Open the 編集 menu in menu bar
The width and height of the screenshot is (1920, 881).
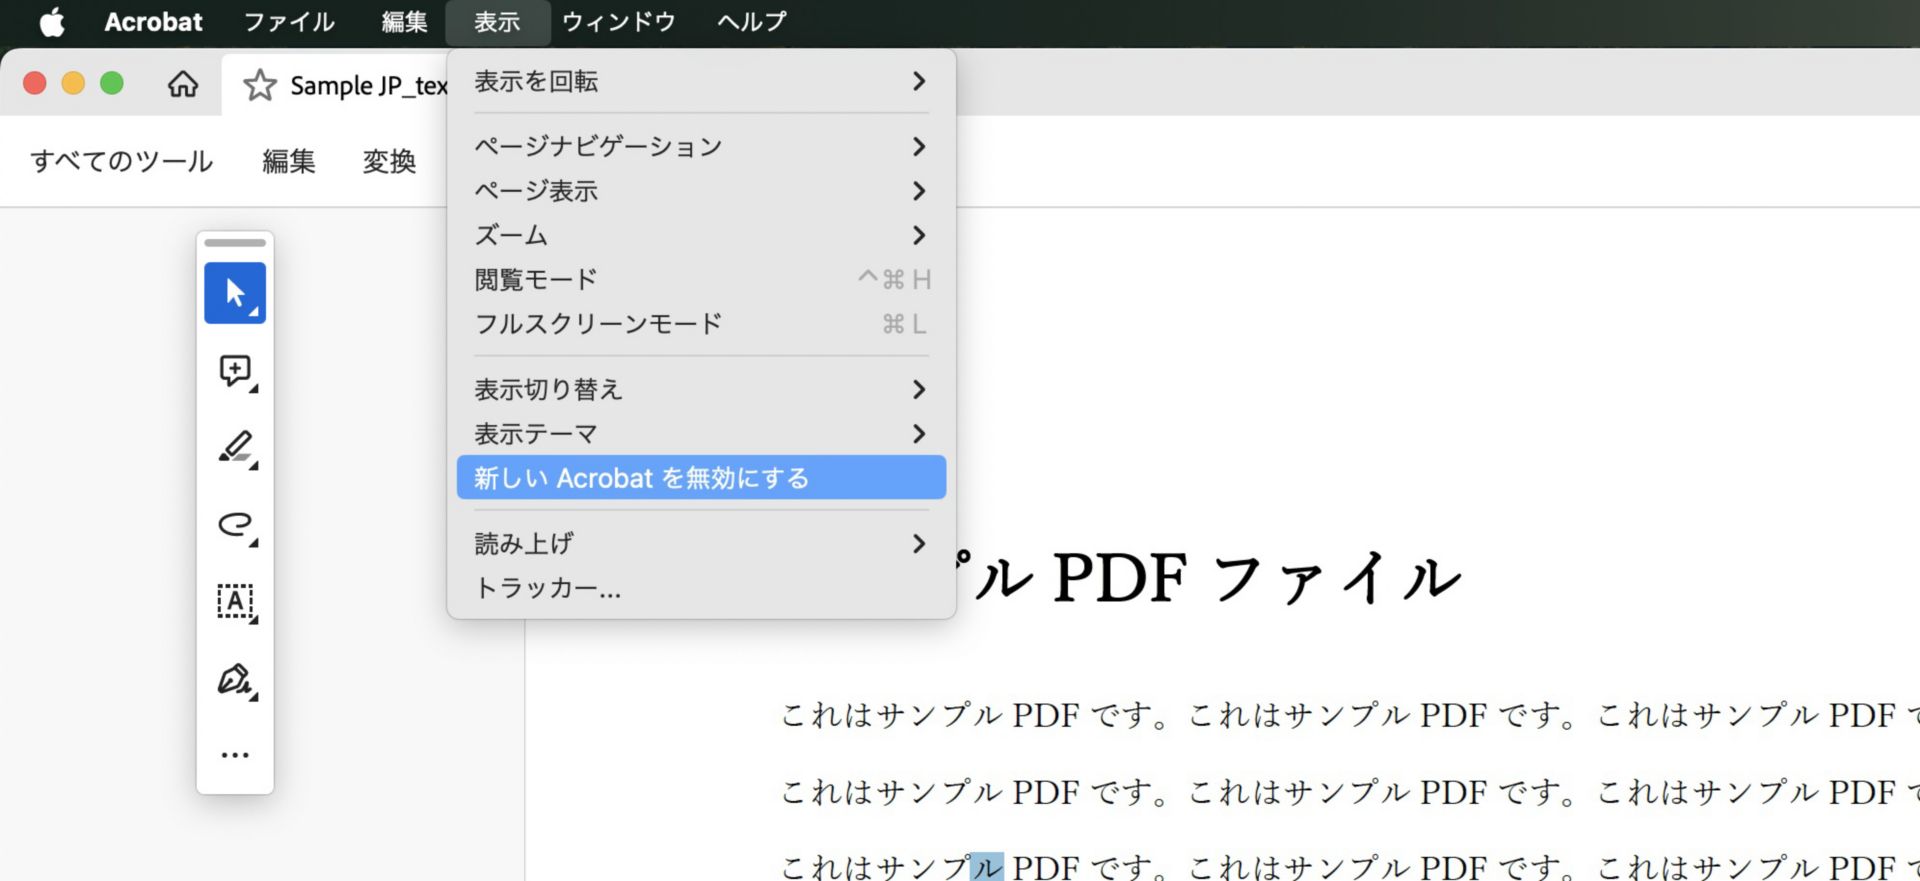tap(405, 22)
